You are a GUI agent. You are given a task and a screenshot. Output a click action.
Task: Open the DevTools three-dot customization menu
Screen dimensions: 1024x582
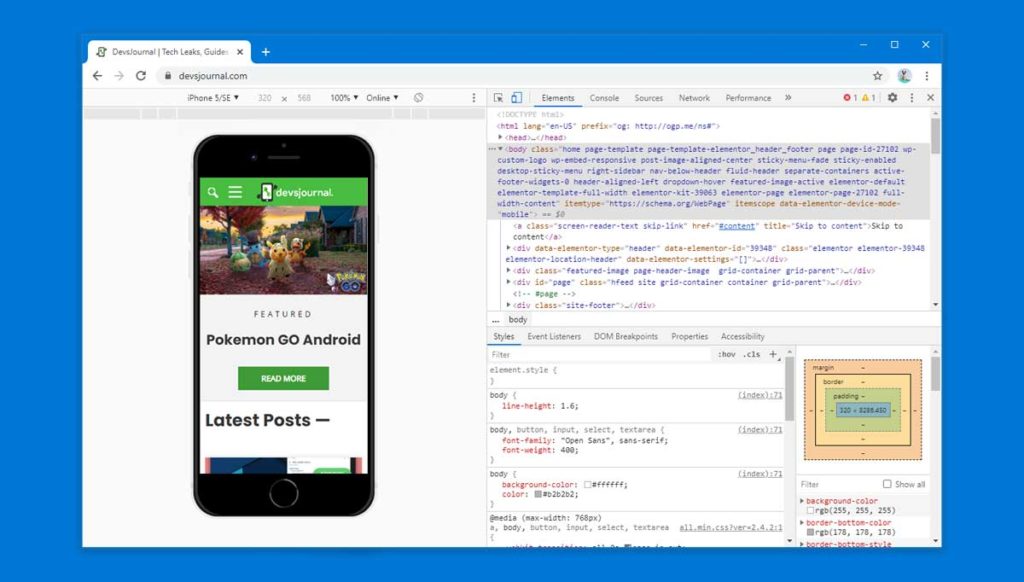point(912,97)
